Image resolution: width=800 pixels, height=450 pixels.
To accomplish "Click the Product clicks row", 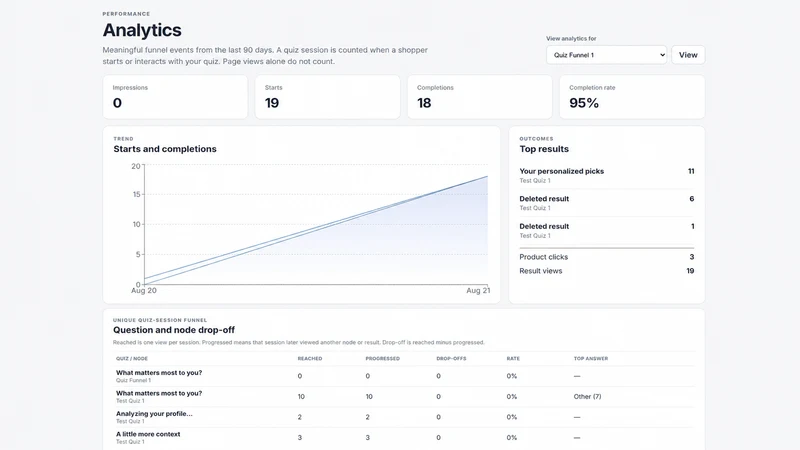I will coord(607,257).
